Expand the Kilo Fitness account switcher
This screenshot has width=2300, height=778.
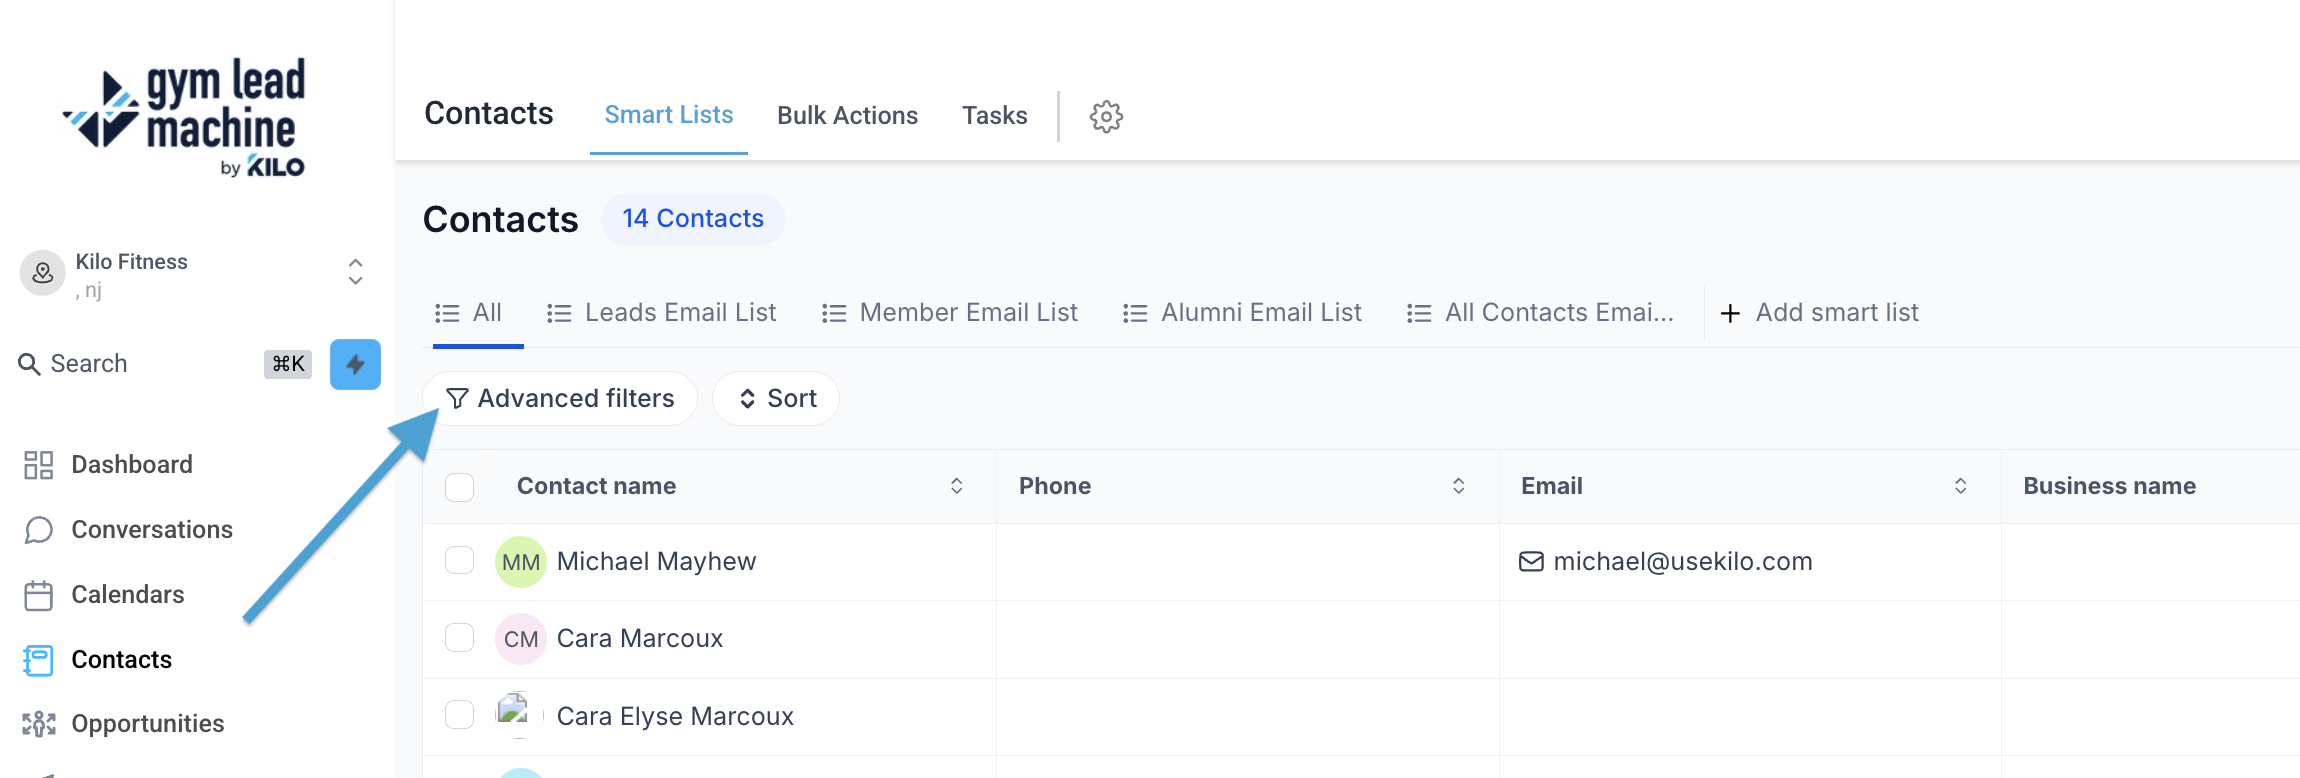click(355, 271)
